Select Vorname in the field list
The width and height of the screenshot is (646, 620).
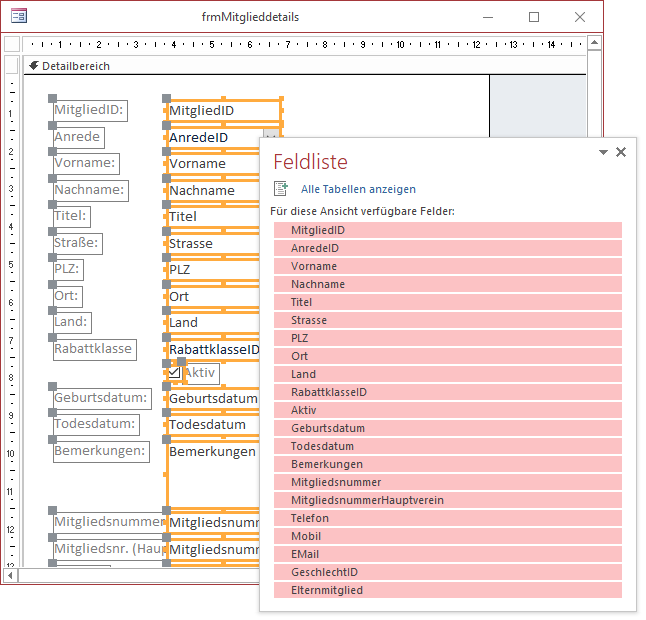point(448,266)
